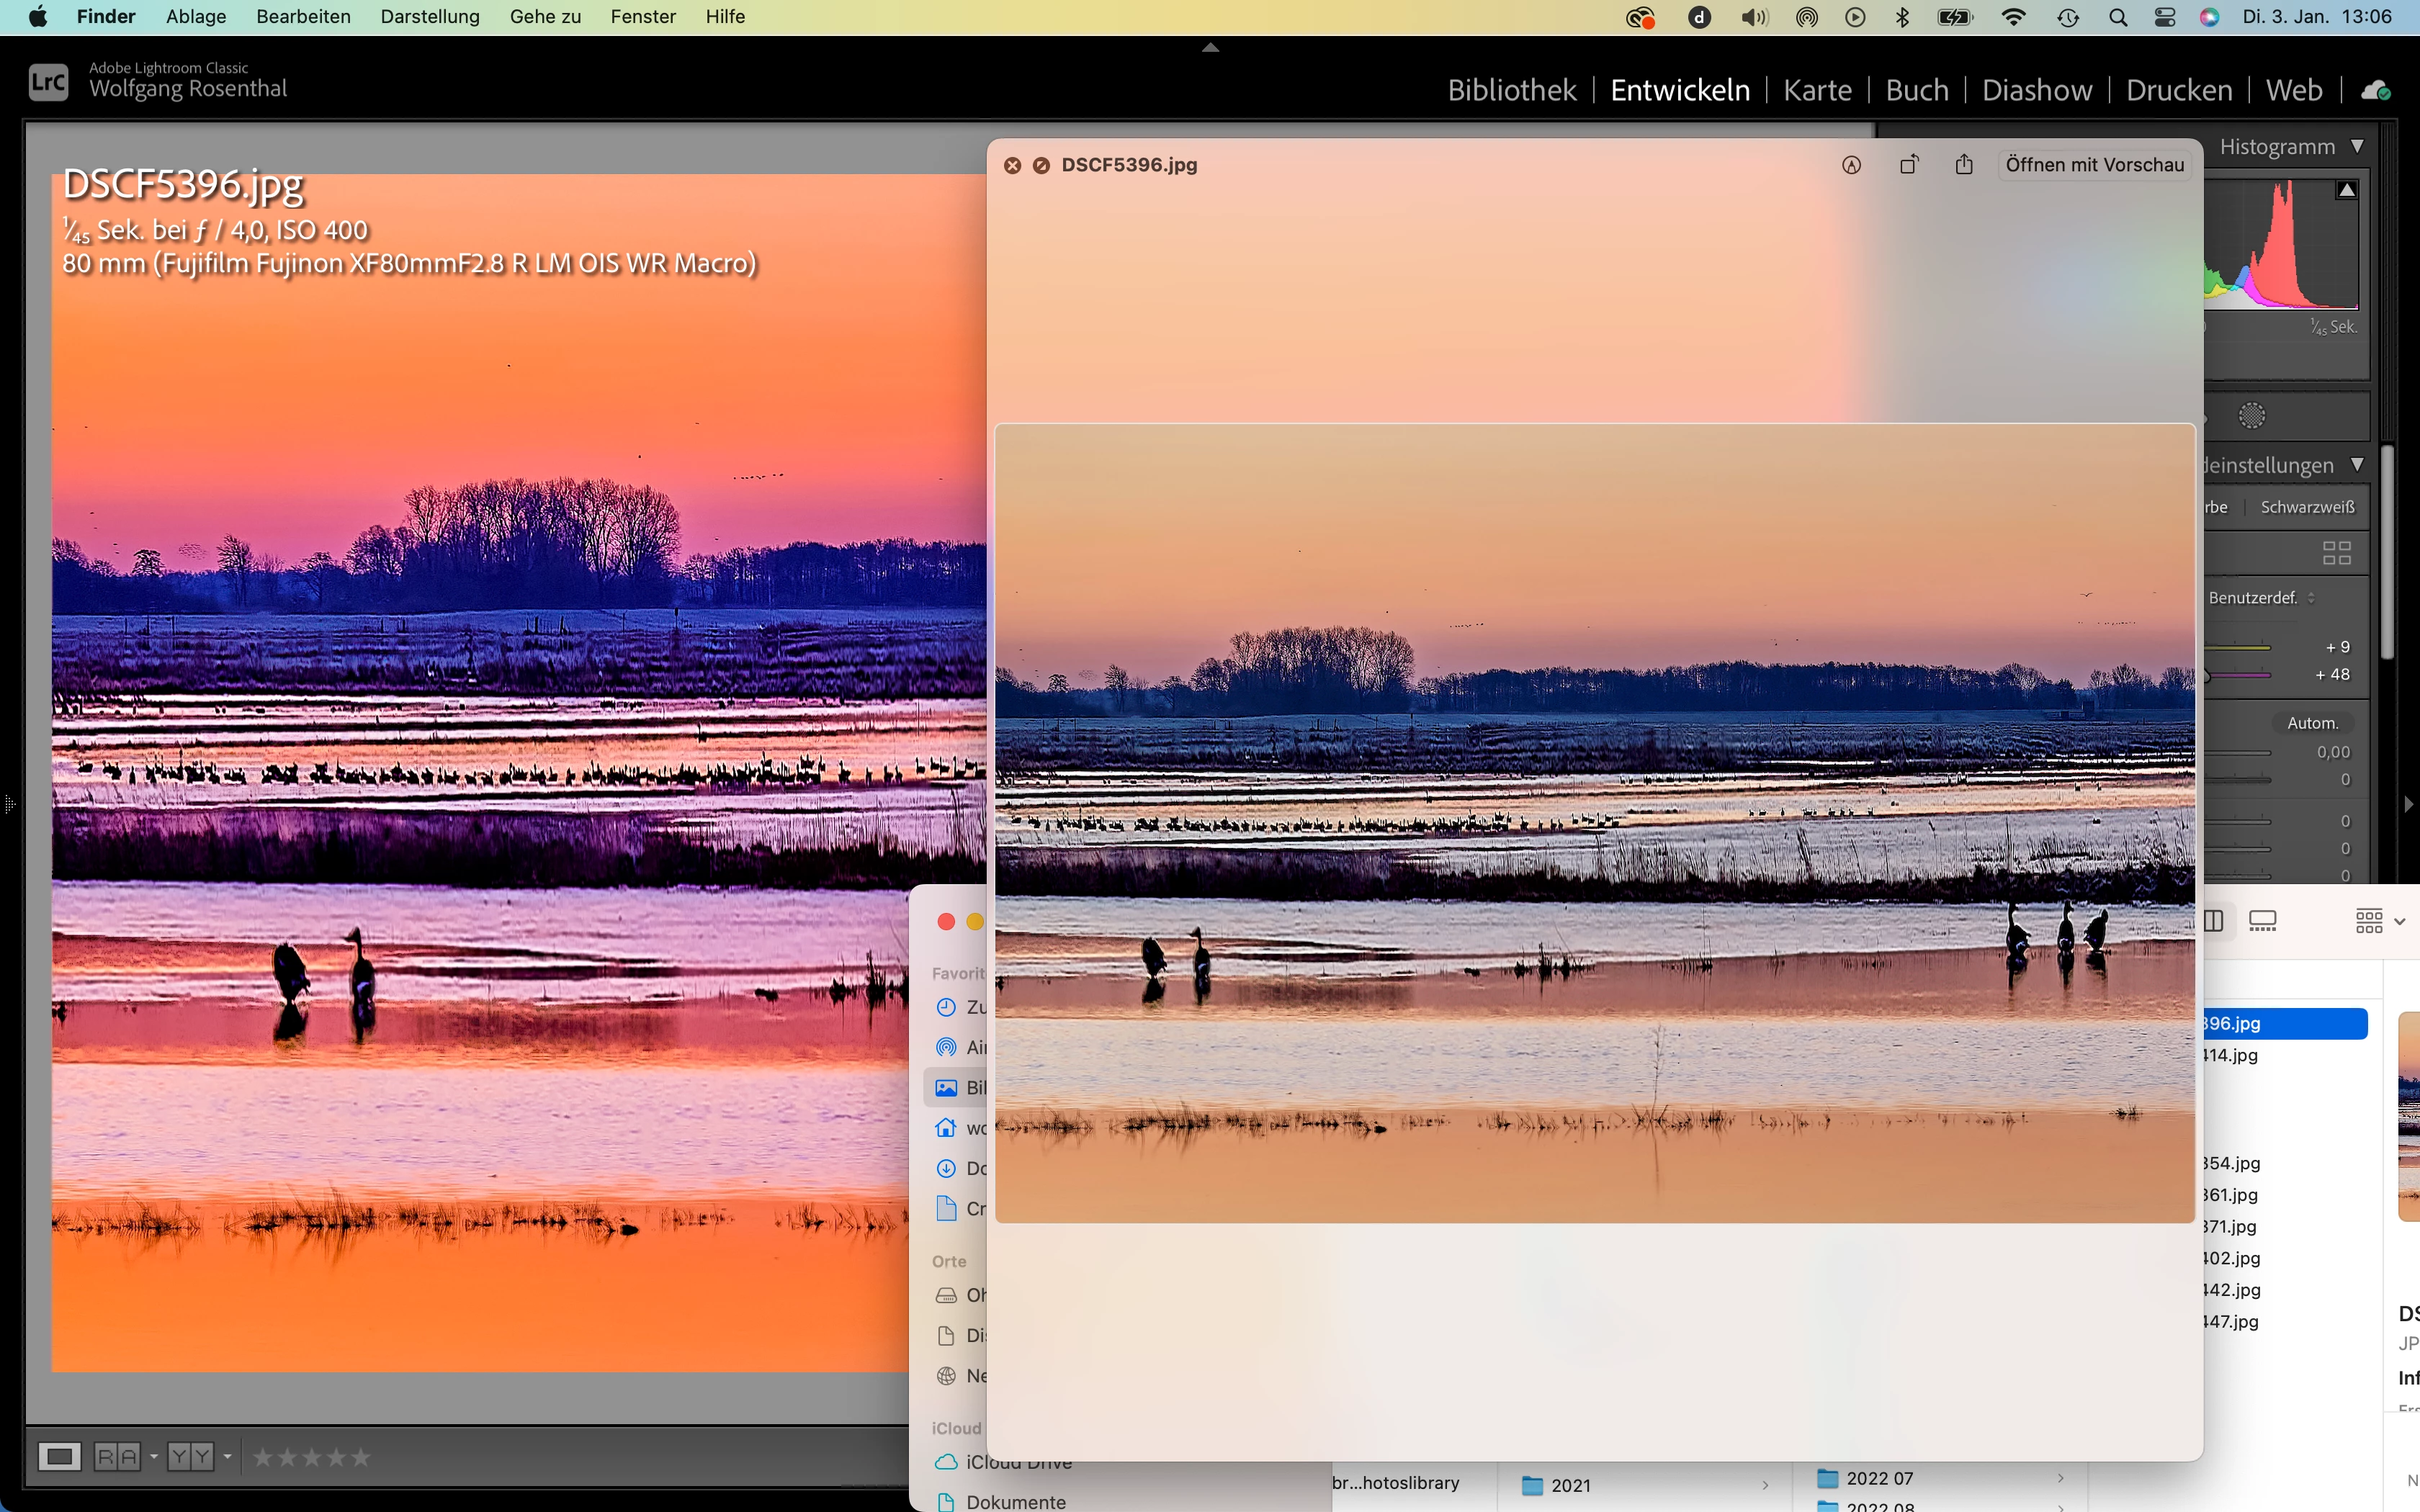Viewport: 2420px width, 1512px height.
Task: Adjust the magenta tint slider
Action: pos(2237,675)
